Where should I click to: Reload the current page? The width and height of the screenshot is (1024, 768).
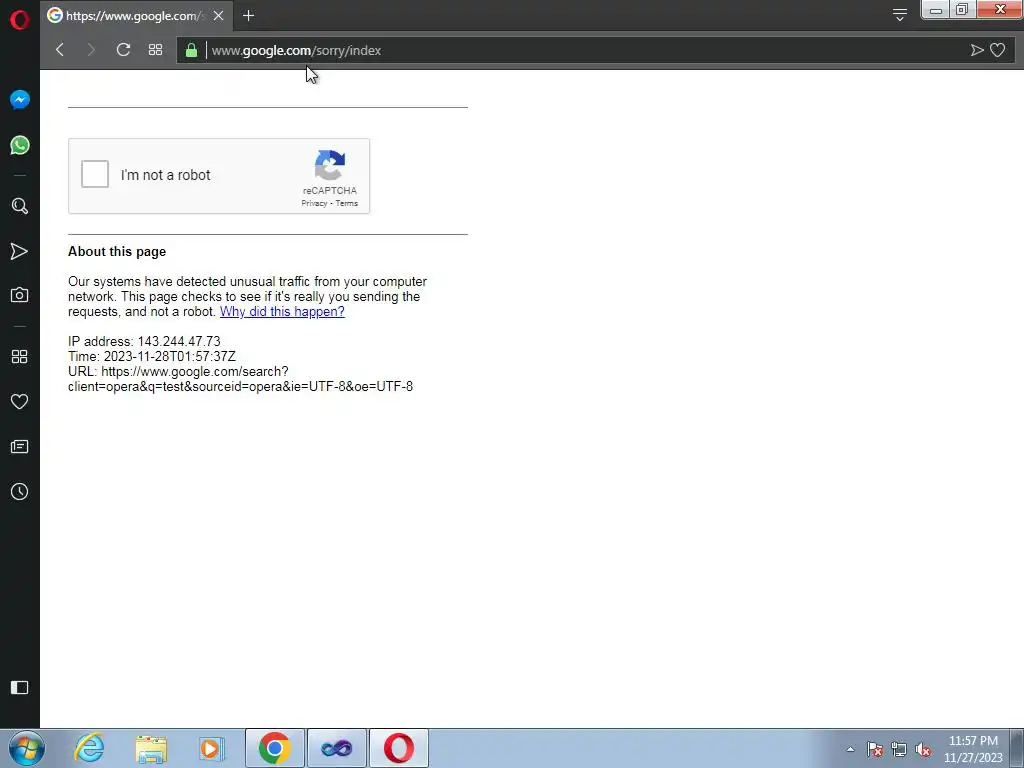pos(123,50)
